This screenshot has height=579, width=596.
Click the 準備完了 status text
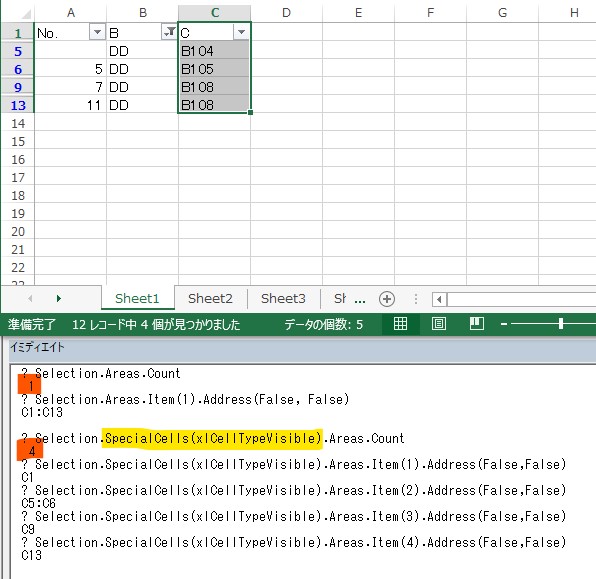[32, 324]
